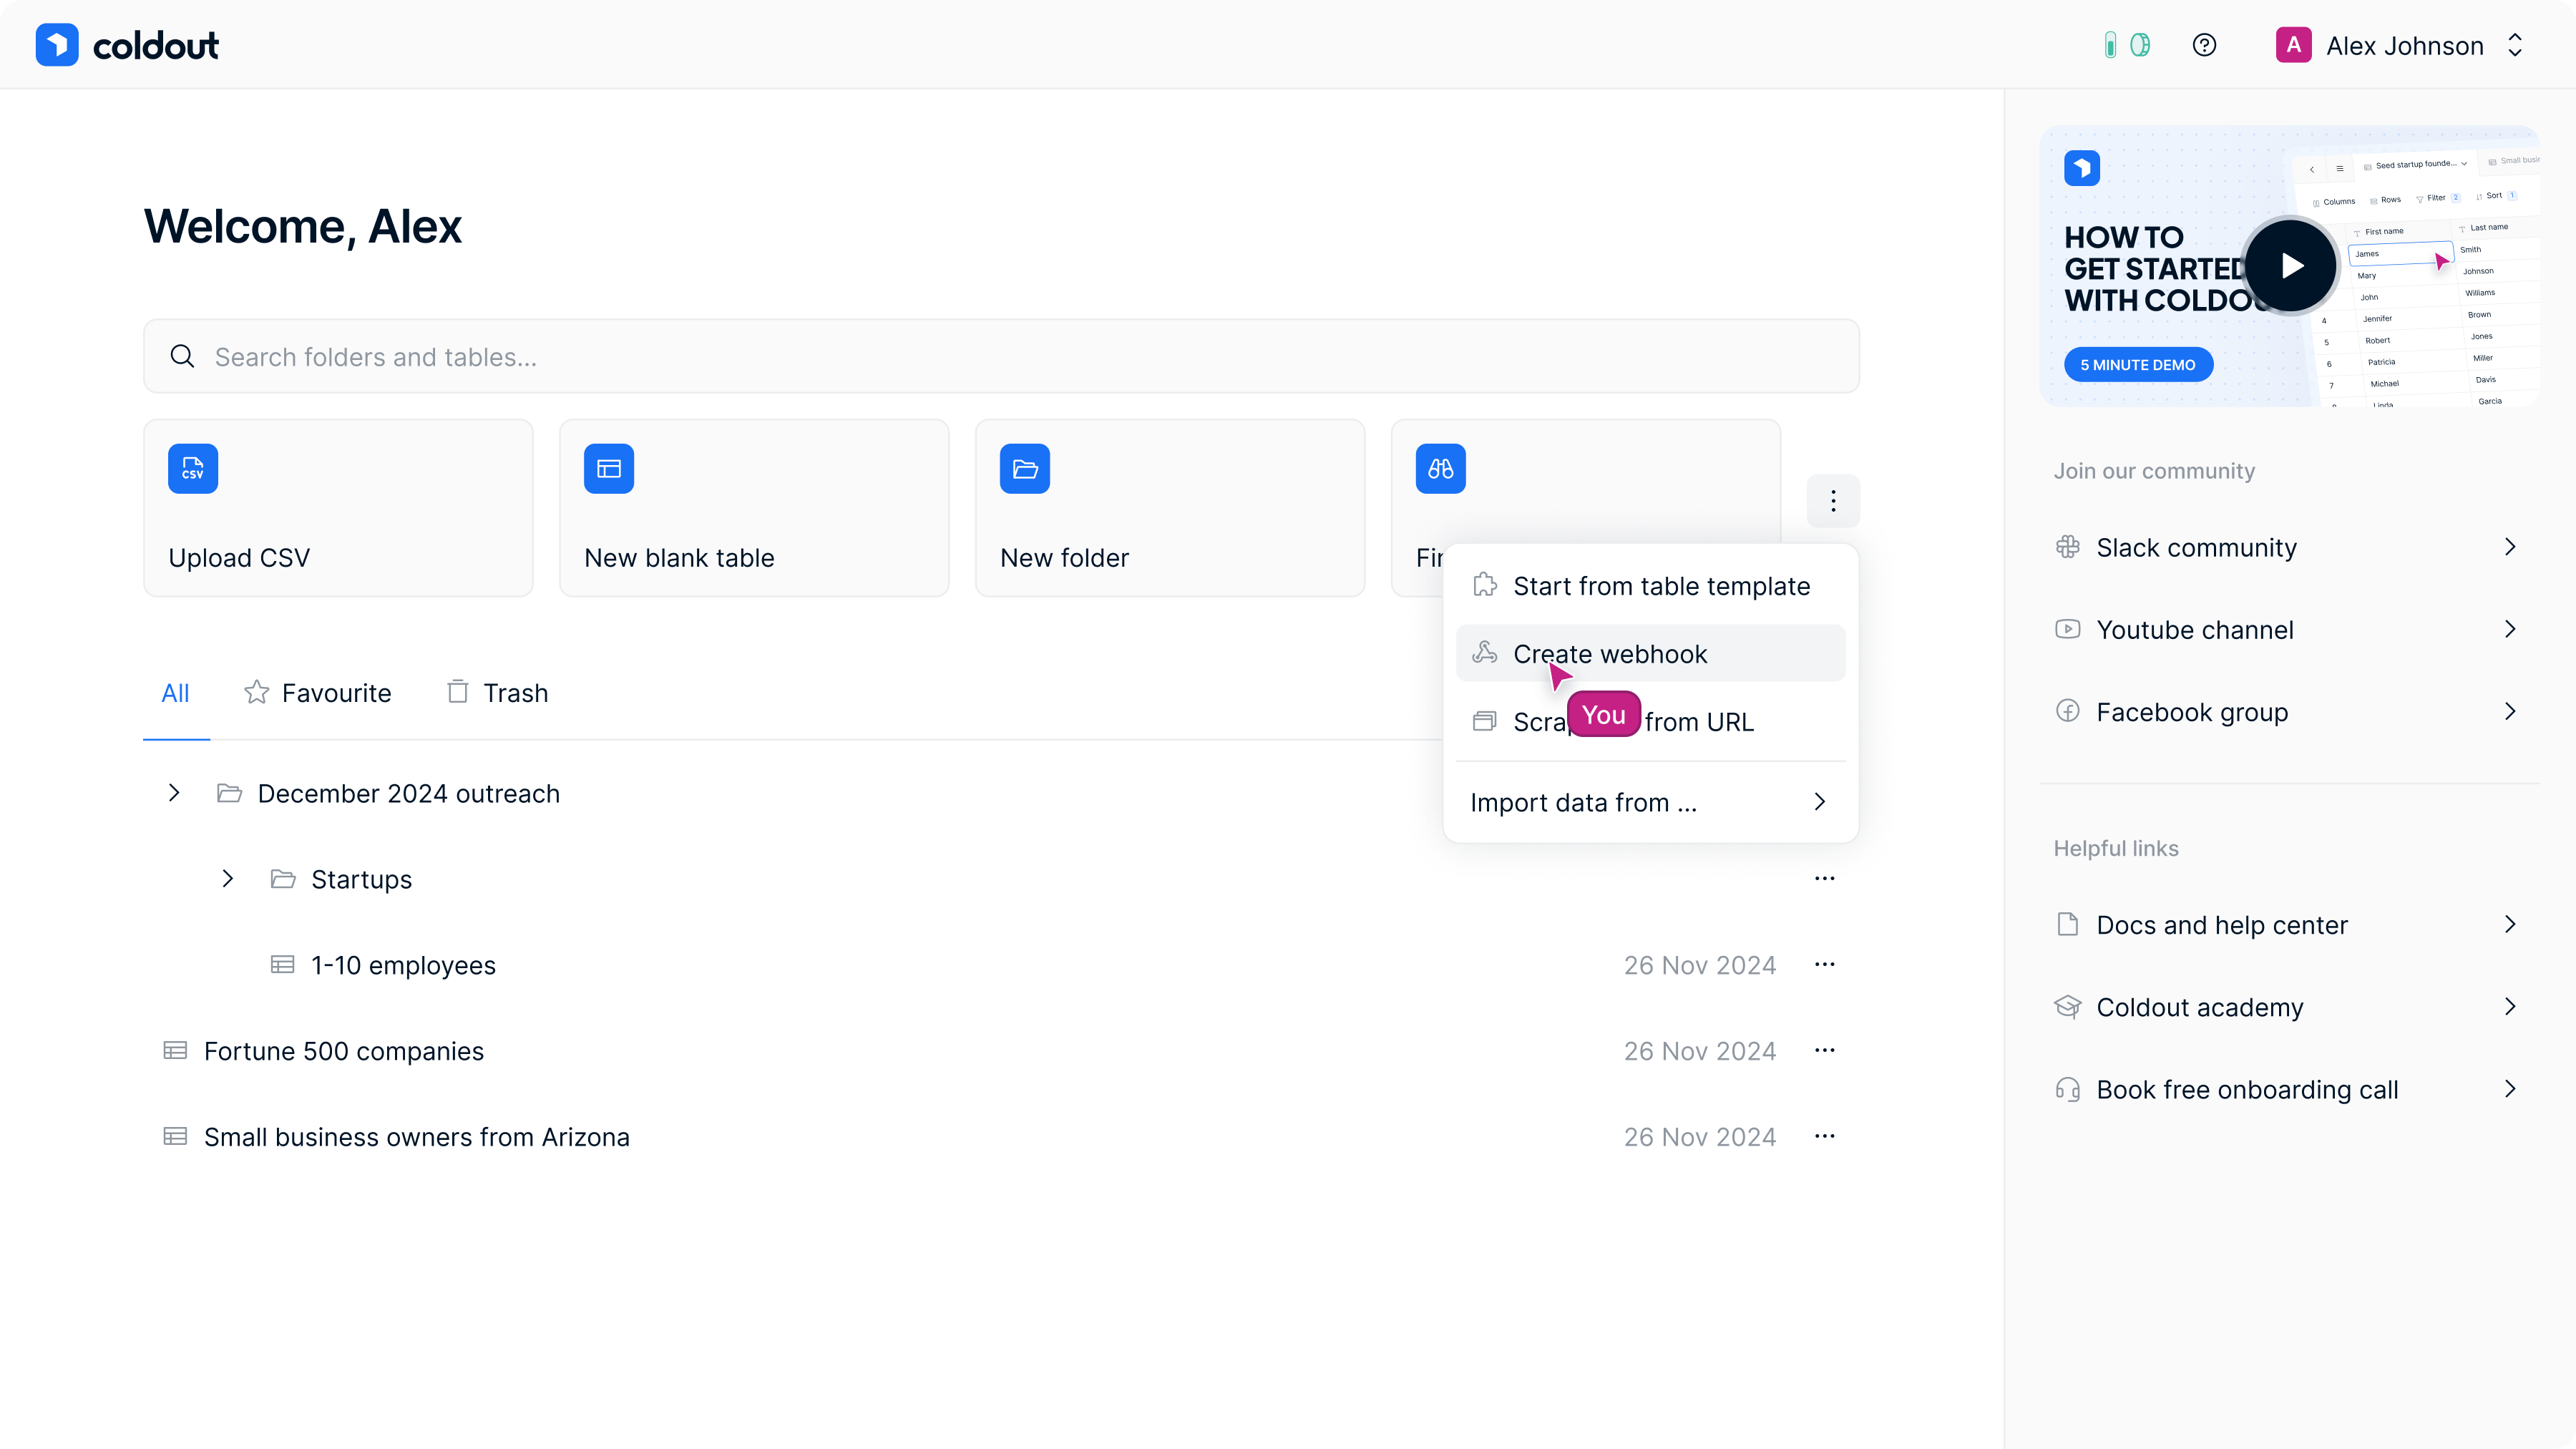Open options menu for Startups folder
This screenshot has width=2576, height=1449.
[1825, 879]
